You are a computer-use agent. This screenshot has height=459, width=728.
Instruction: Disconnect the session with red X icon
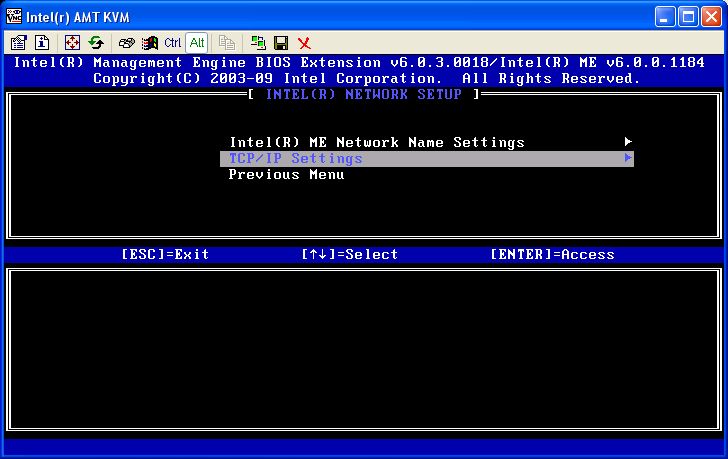tap(304, 43)
